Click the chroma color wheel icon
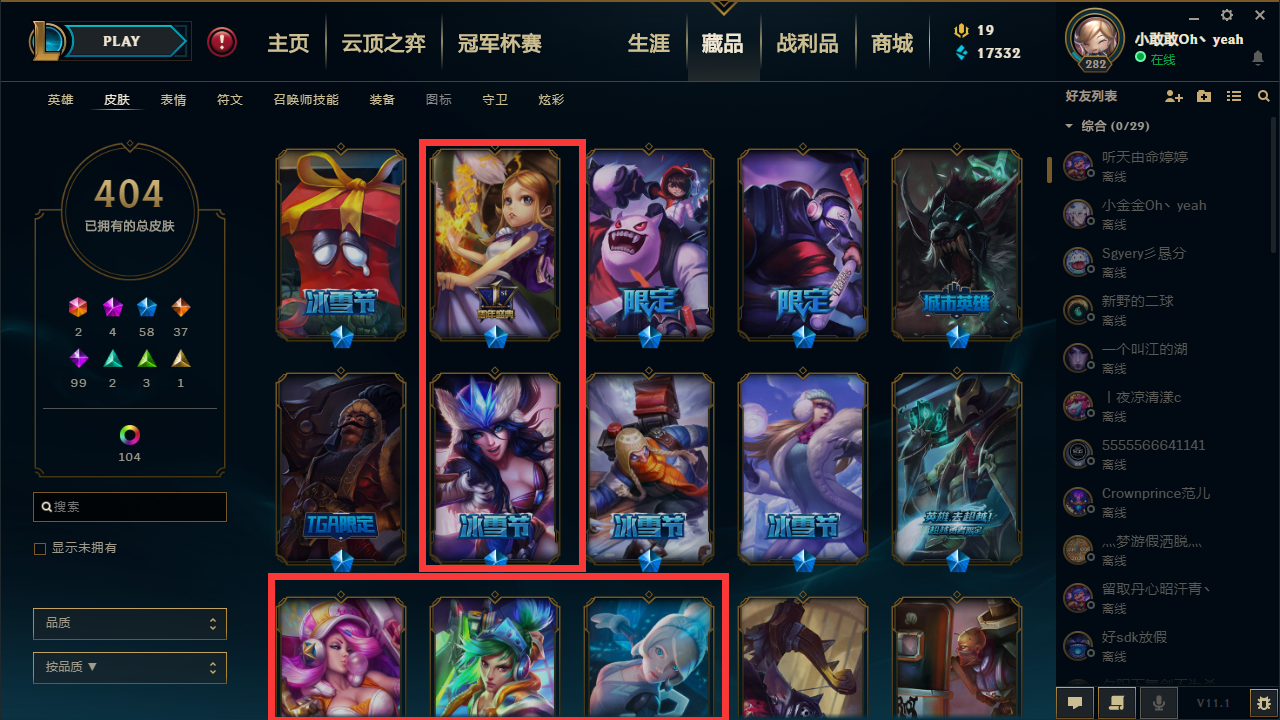This screenshot has height=720, width=1280. tap(130, 435)
